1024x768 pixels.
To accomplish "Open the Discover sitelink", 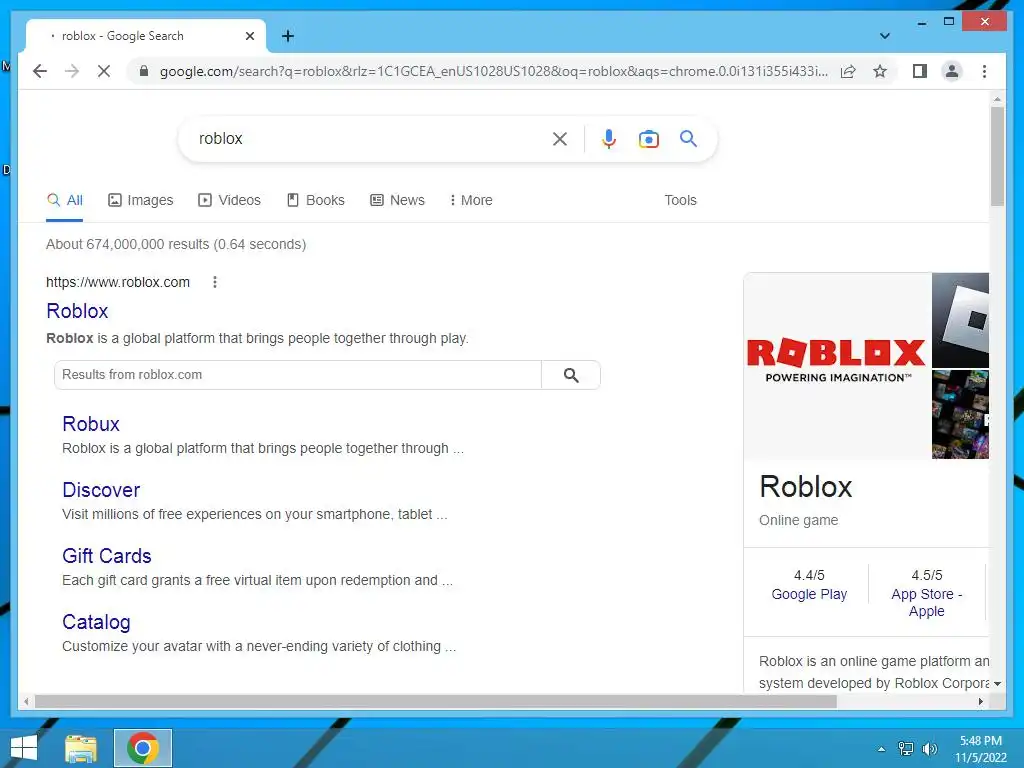I will coord(101,490).
